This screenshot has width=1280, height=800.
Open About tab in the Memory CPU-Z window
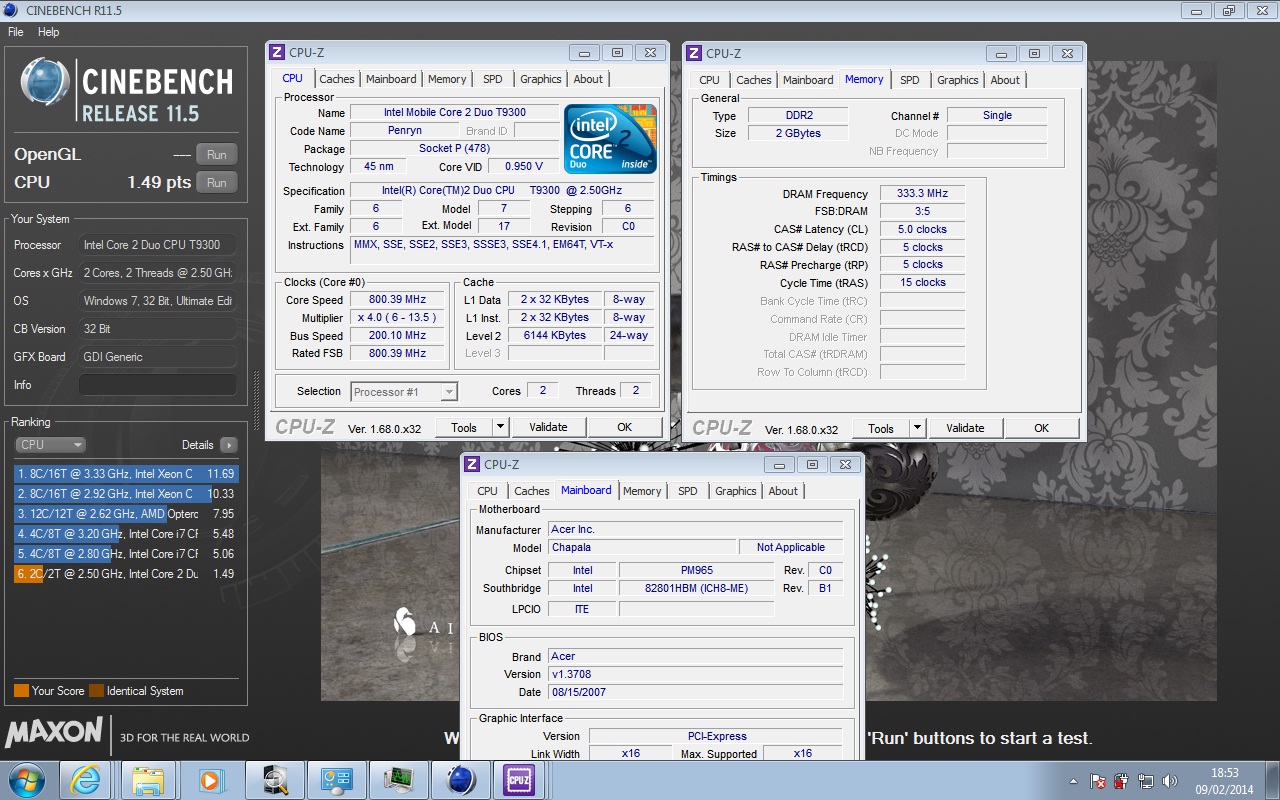pyautogui.click(x=1005, y=80)
